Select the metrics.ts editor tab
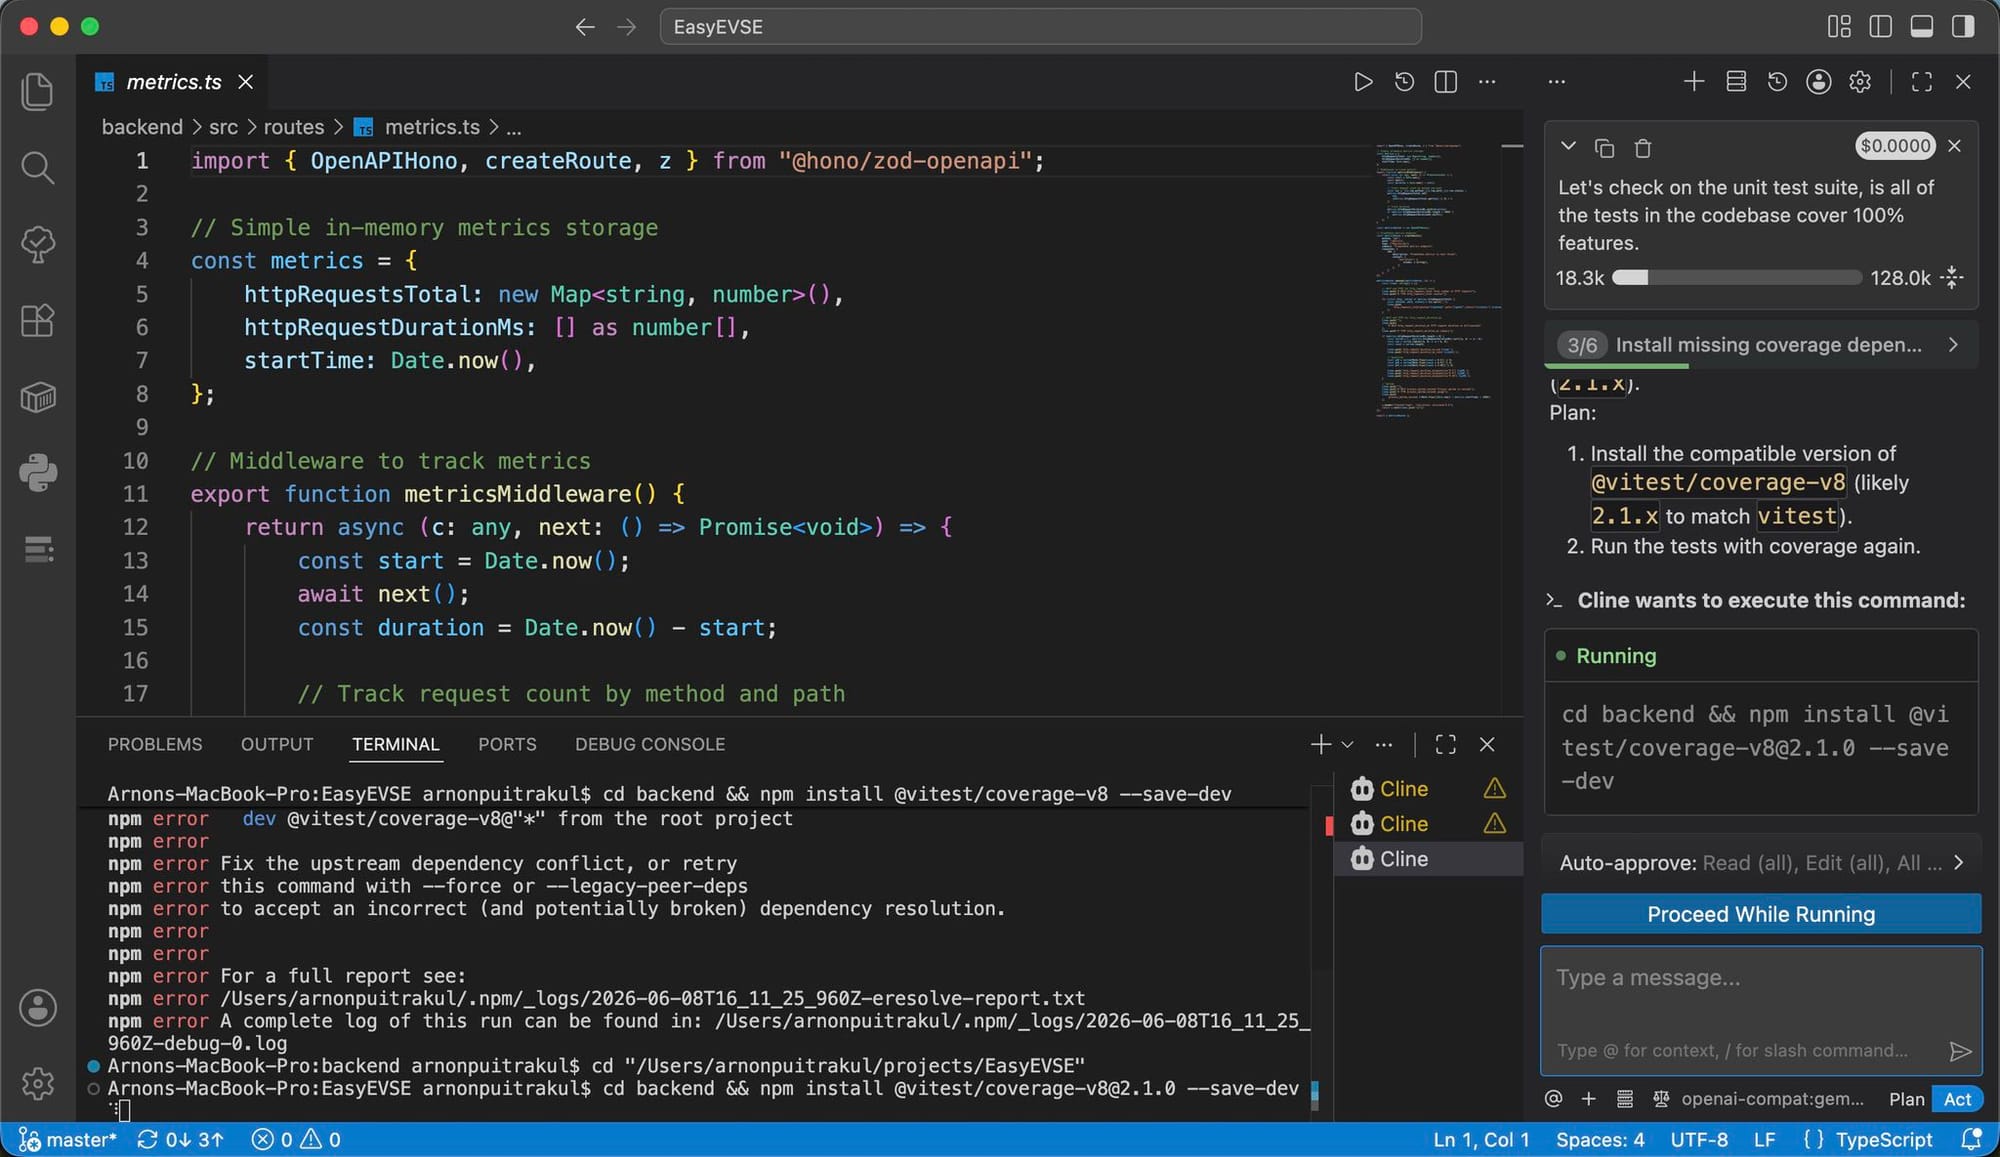The width and height of the screenshot is (2000, 1157). pos(174,82)
